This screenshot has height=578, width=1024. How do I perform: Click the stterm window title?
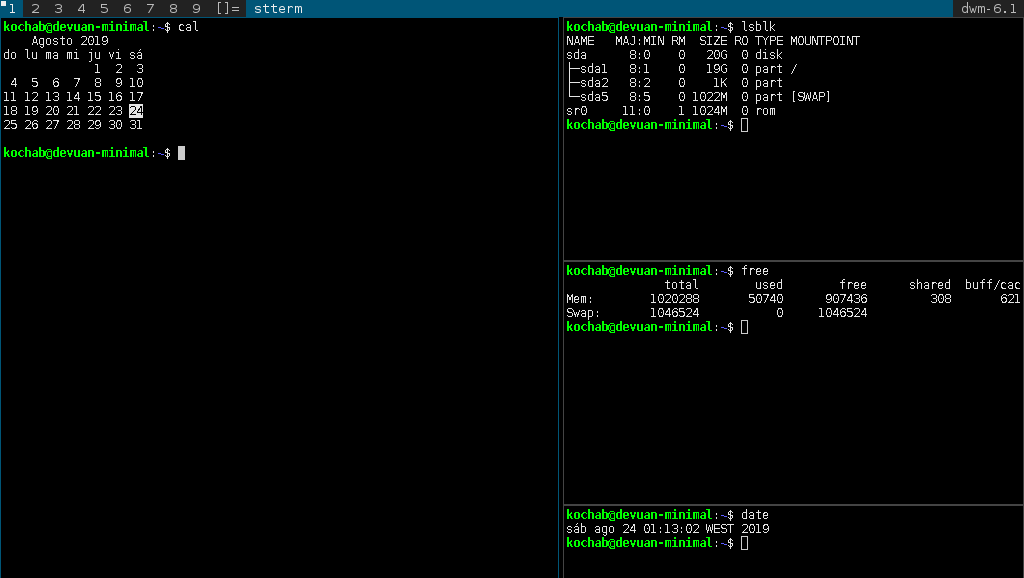pyautogui.click(x=278, y=8)
